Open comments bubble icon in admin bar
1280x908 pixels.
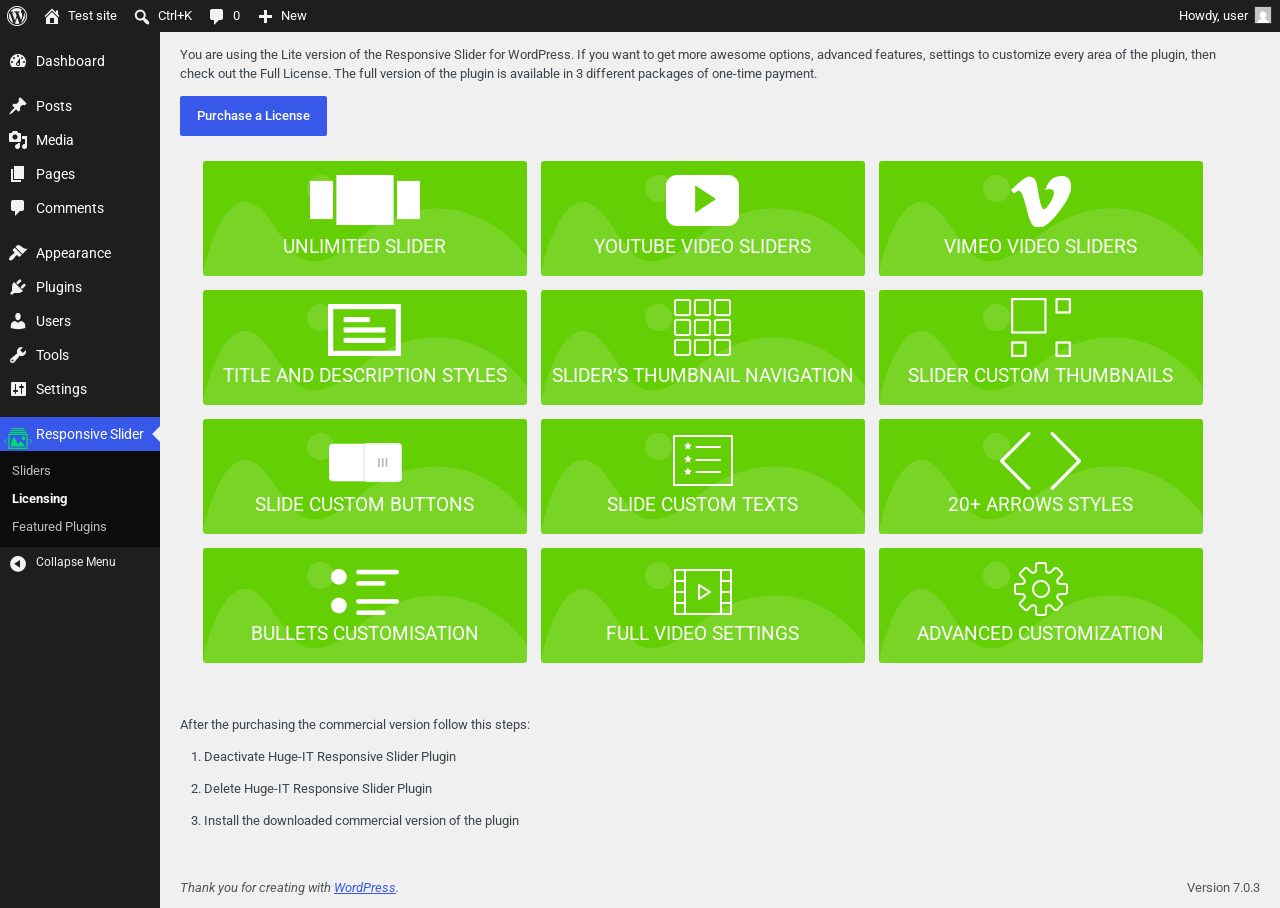coord(216,16)
